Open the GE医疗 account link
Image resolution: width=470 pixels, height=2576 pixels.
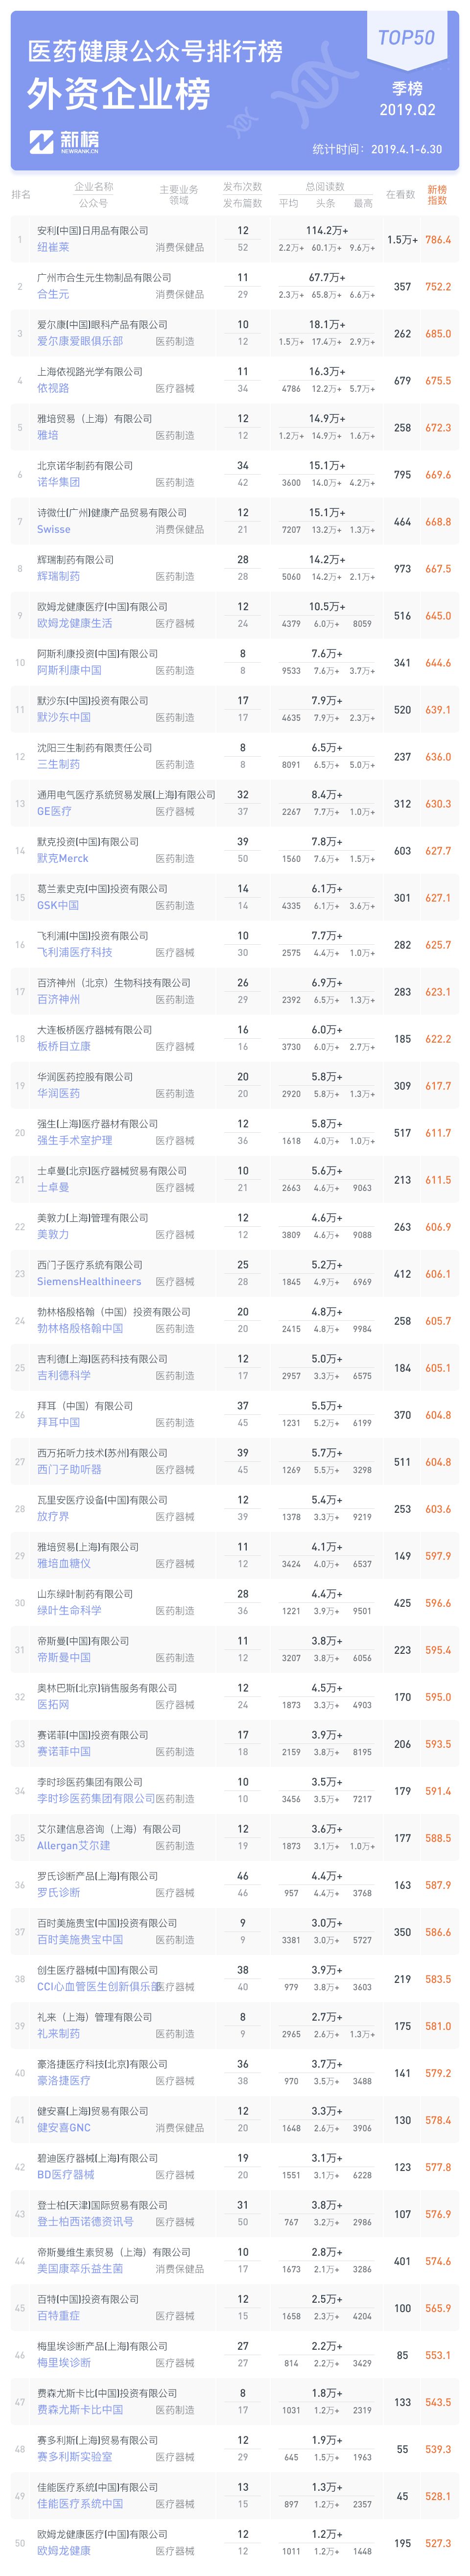pyautogui.click(x=54, y=811)
